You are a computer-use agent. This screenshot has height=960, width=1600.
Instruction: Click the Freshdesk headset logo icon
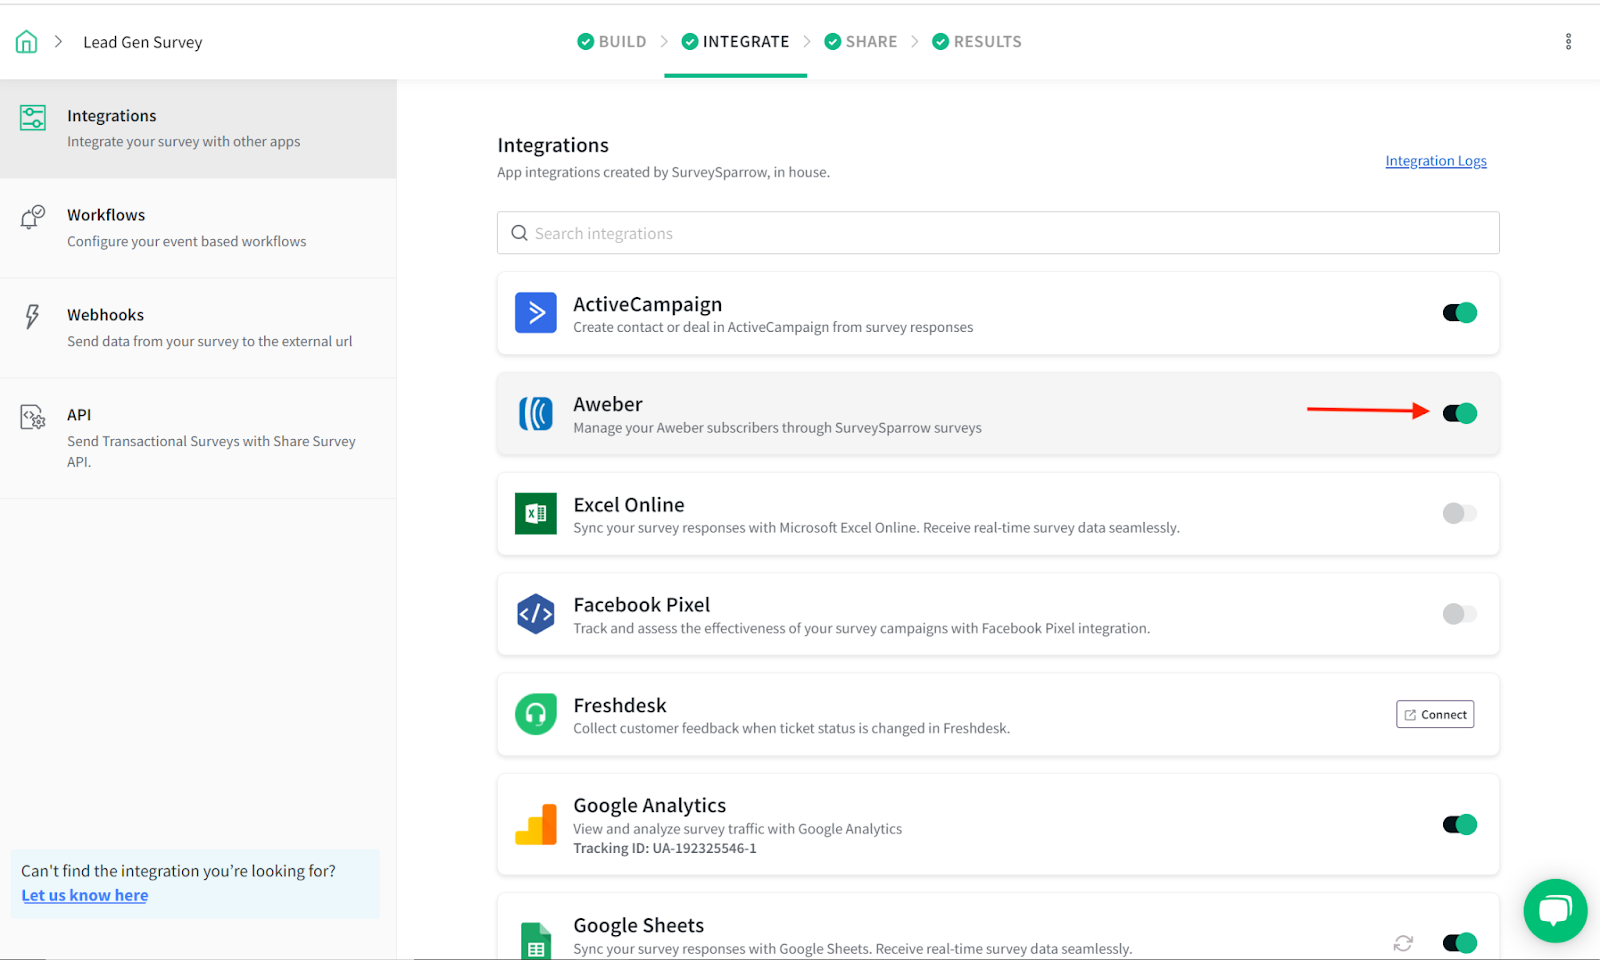(x=536, y=714)
